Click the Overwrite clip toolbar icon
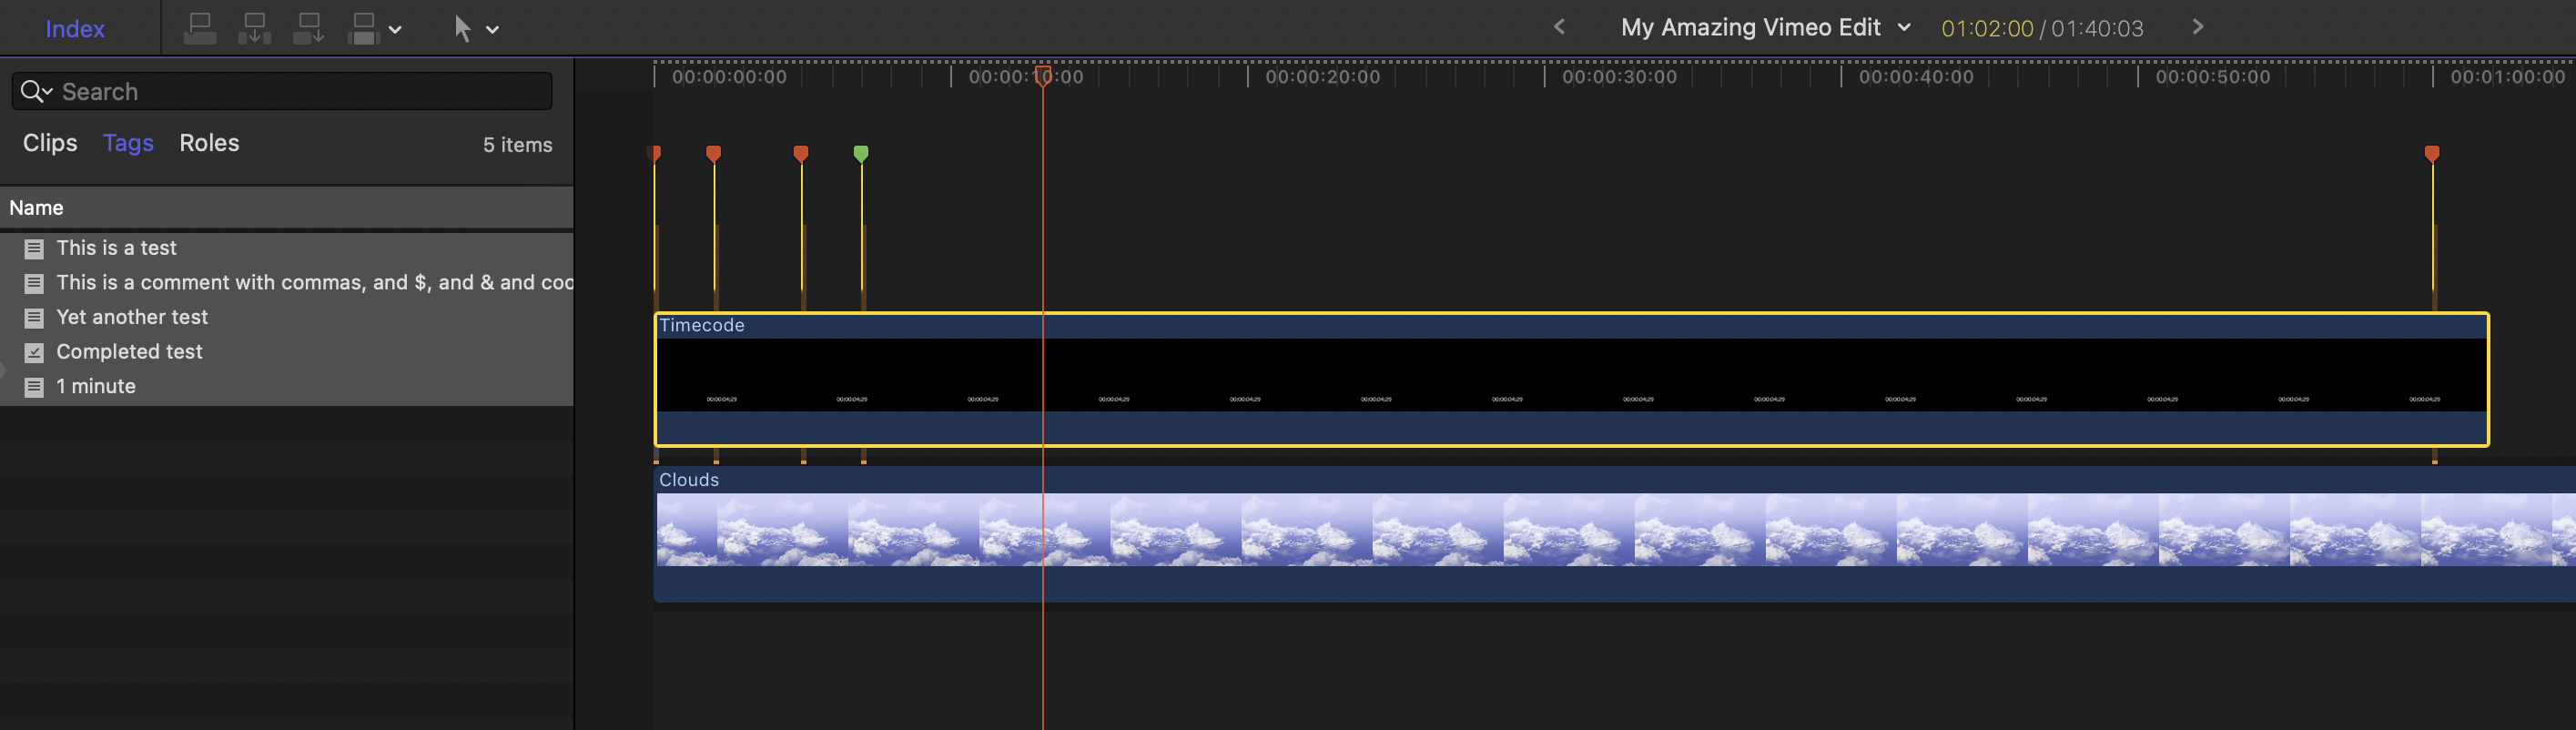The width and height of the screenshot is (2576, 730). 363,28
